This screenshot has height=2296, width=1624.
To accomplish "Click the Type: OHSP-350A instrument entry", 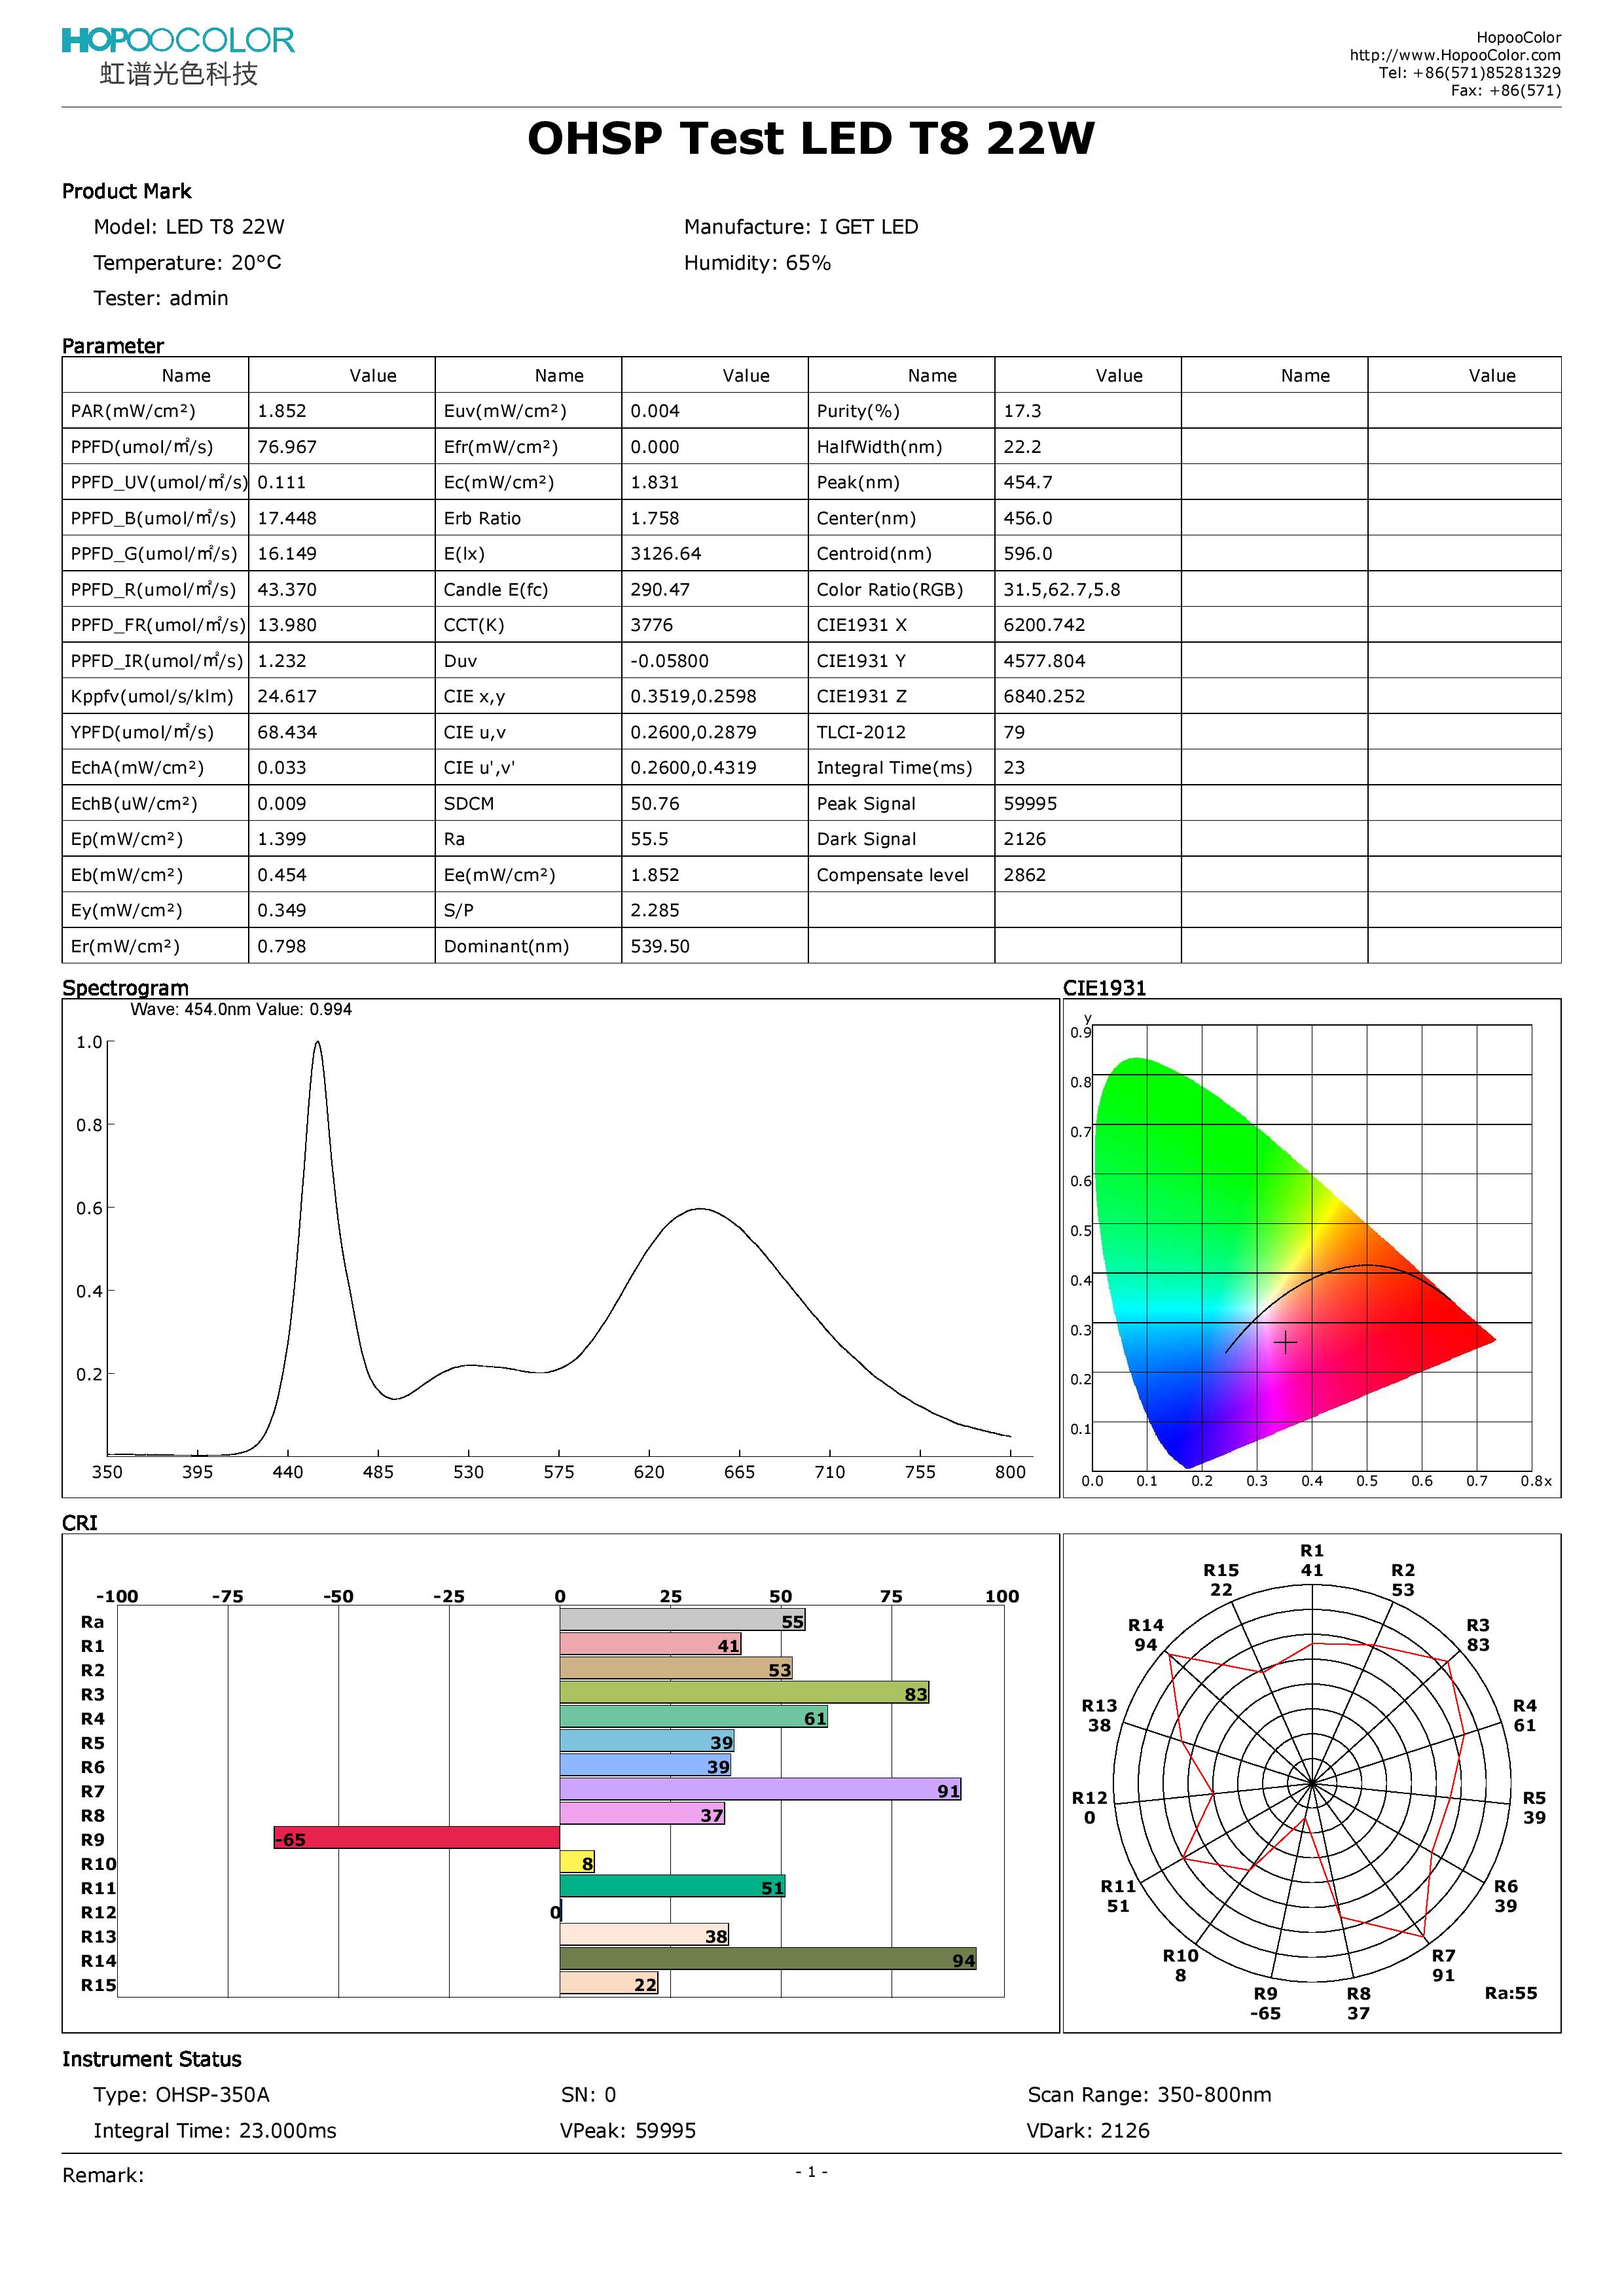I will click(x=181, y=2095).
